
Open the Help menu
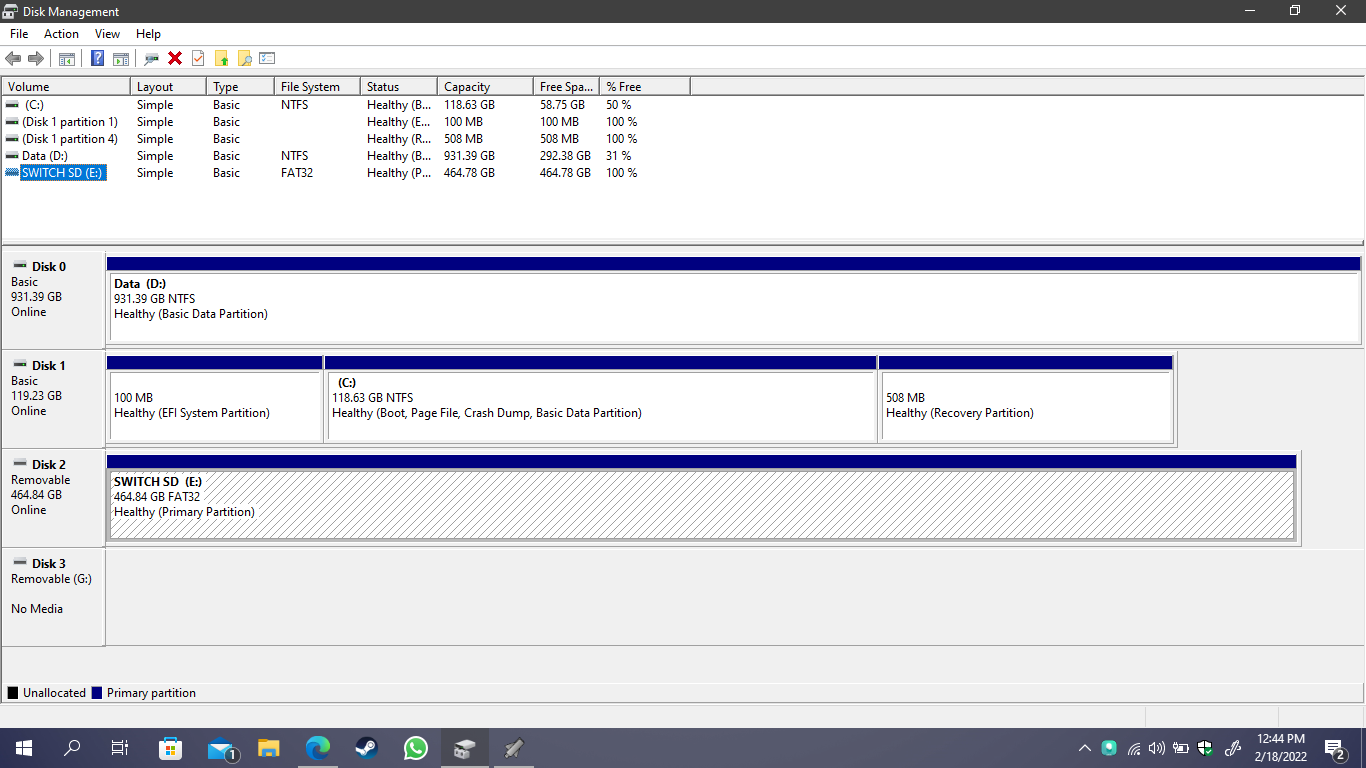pyautogui.click(x=148, y=34)
